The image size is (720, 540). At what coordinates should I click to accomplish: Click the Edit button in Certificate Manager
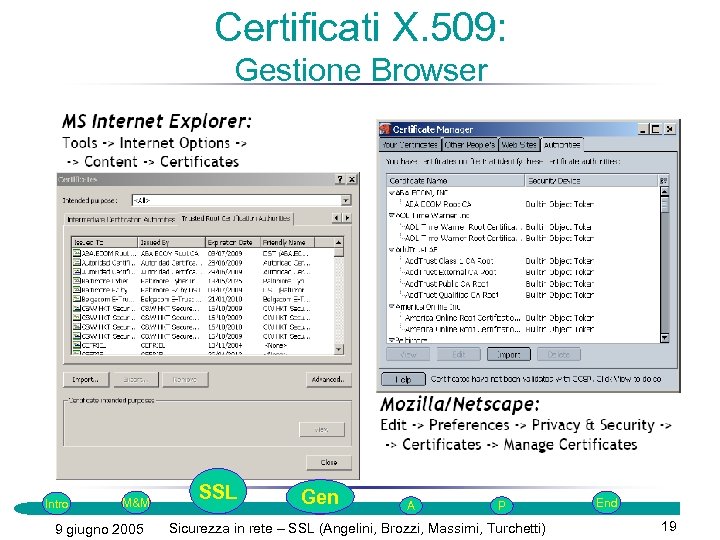(459, 354)
